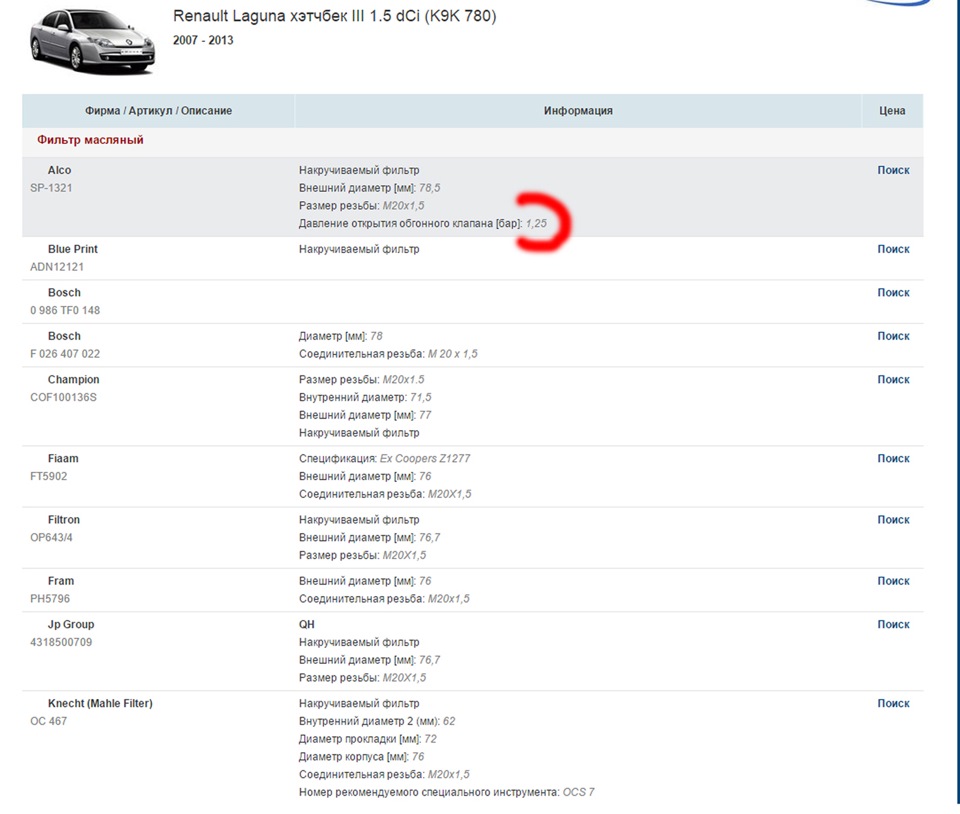
Task: Select the Champion brand name
Action: point(73,379)
